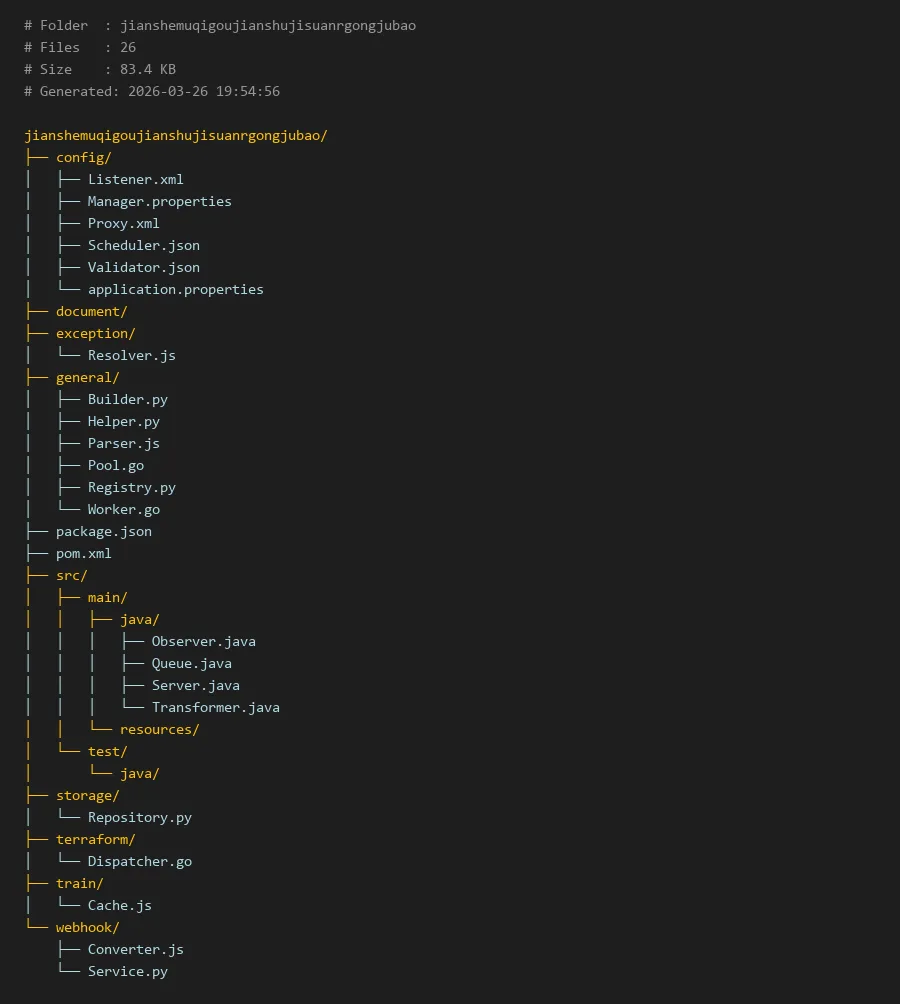Open Listener.xml file
Image resolution: width=900 pixels, height=1004 pixels.
135,179
